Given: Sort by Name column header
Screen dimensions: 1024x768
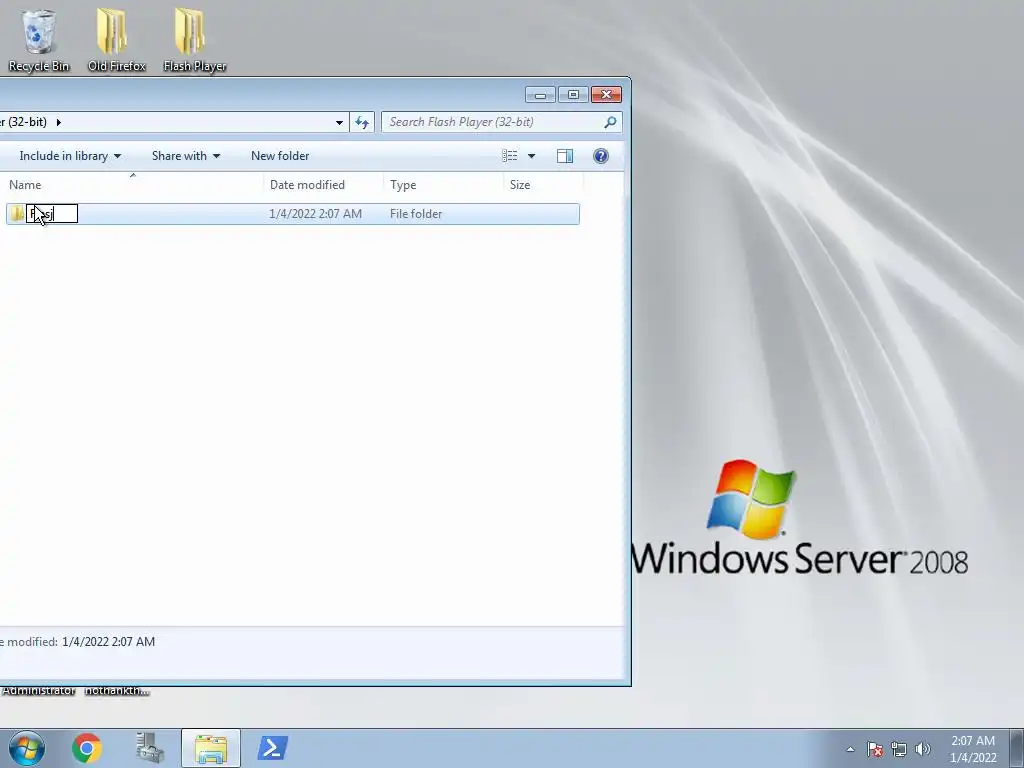Looking at the screenshot, I should (132, 185).
